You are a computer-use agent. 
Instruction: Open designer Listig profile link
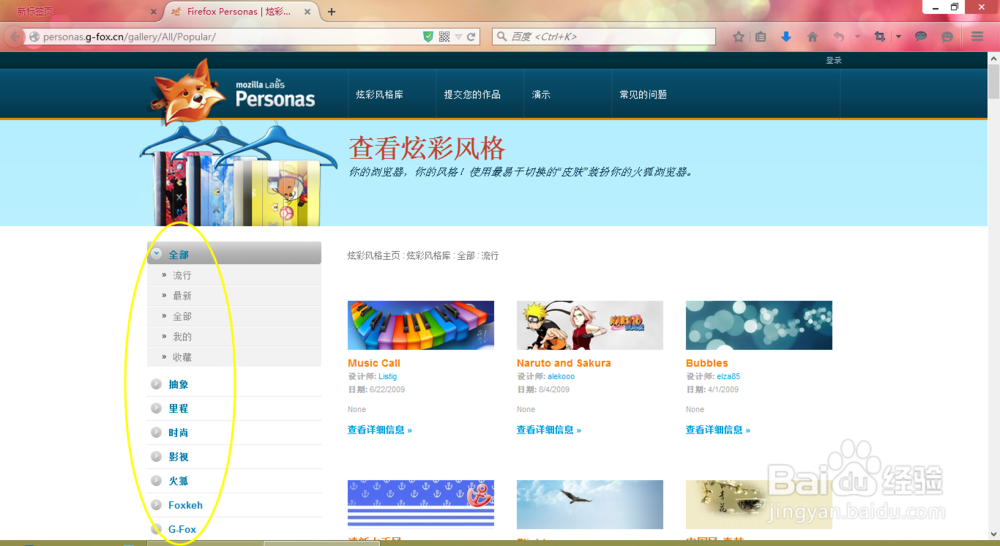point(387,376)
